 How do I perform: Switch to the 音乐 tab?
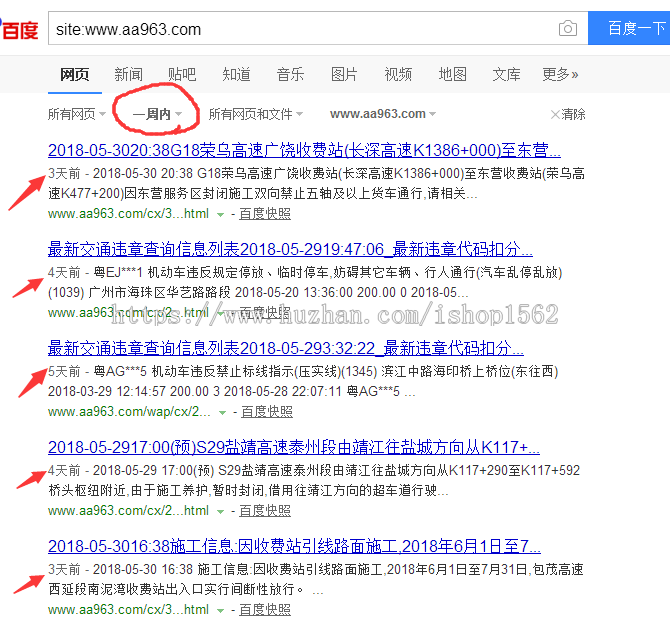tap(291, 74)
